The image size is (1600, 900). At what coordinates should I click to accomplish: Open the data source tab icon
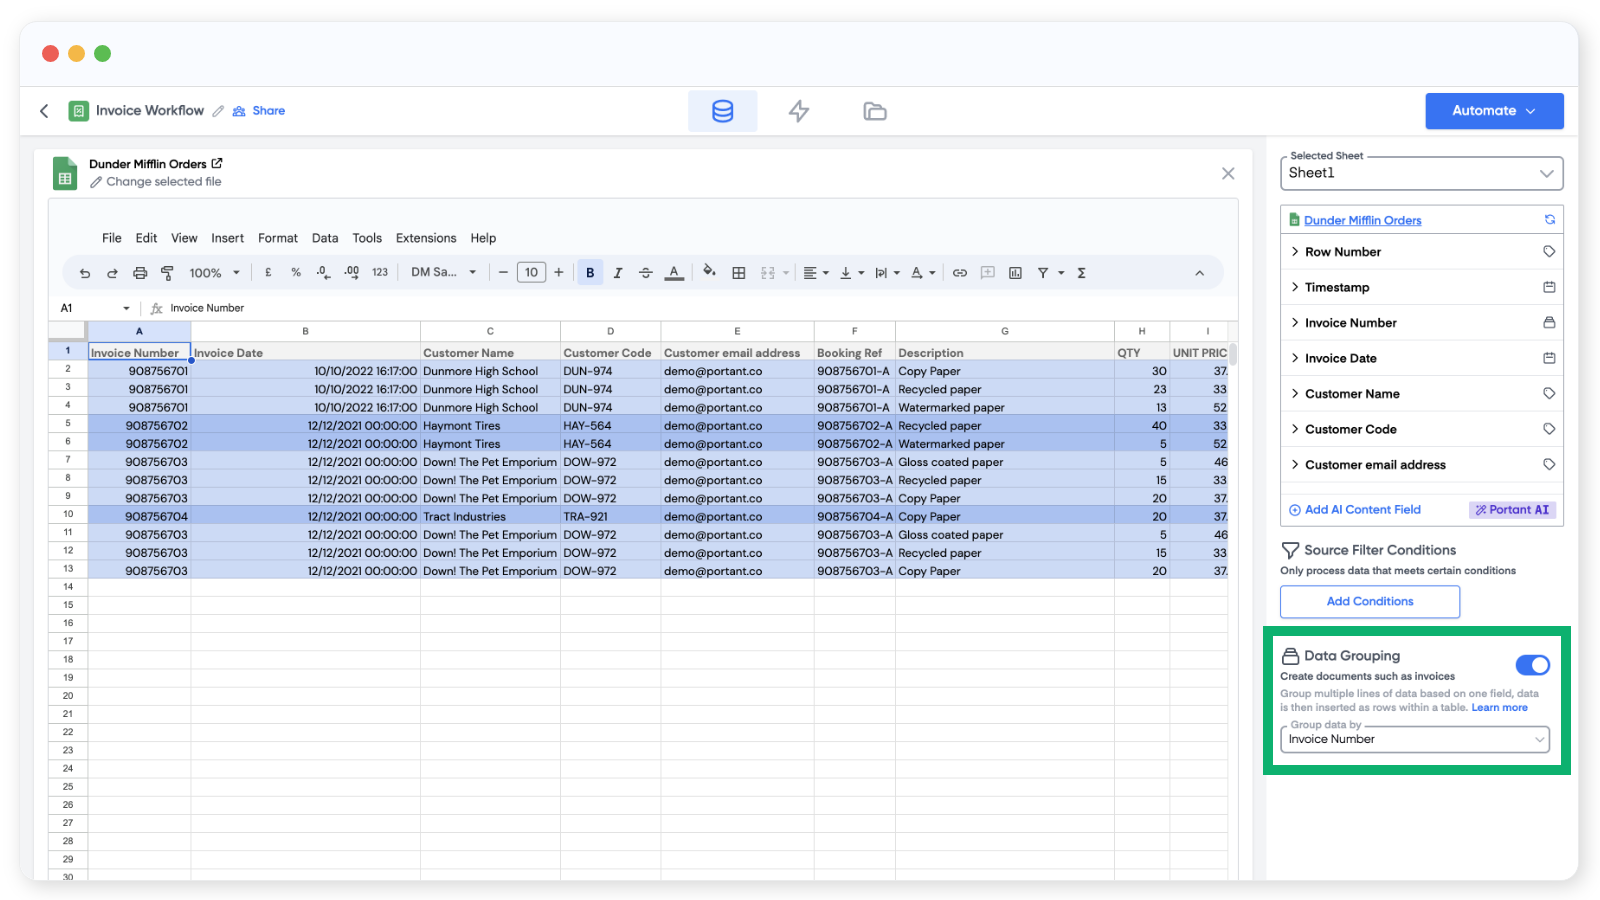tap(722, 111)
